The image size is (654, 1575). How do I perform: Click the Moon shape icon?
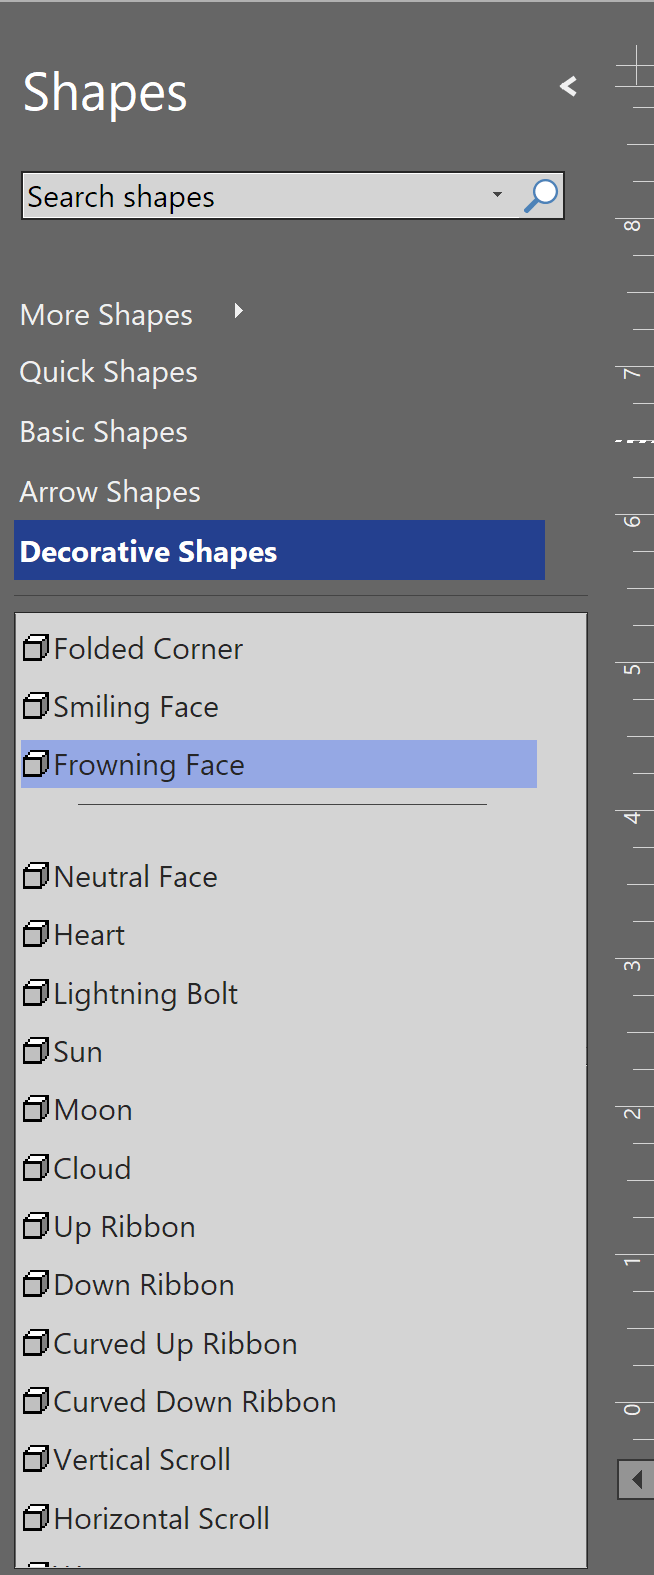click(x=36, y=1109)
